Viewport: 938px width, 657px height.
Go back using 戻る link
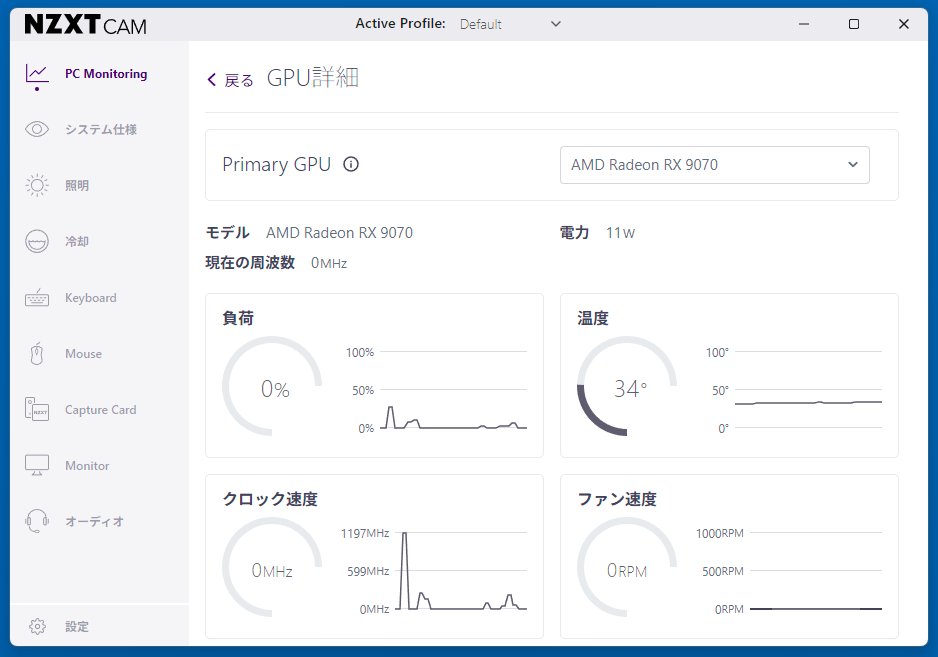pyautogui.click(x=239, y=80)
